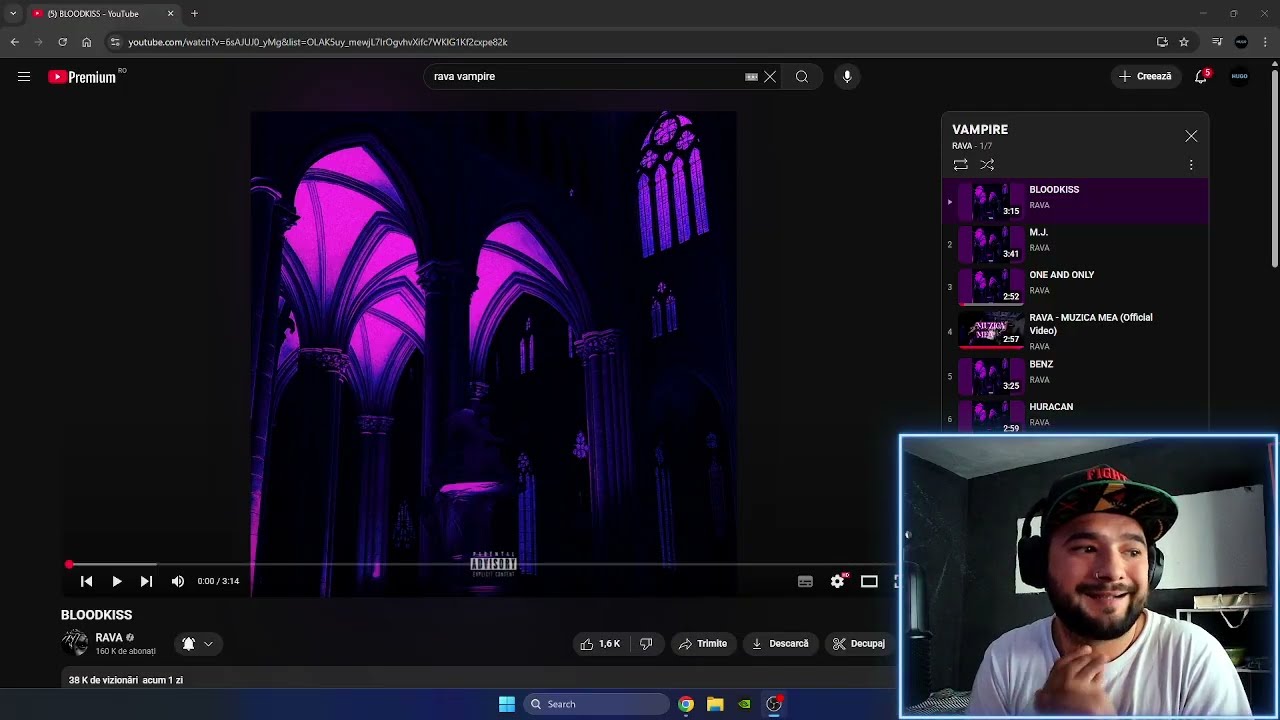Viewport: 1280px width, 720px height.
Task: Open browser media controls icon
Action: (1217, 42)
